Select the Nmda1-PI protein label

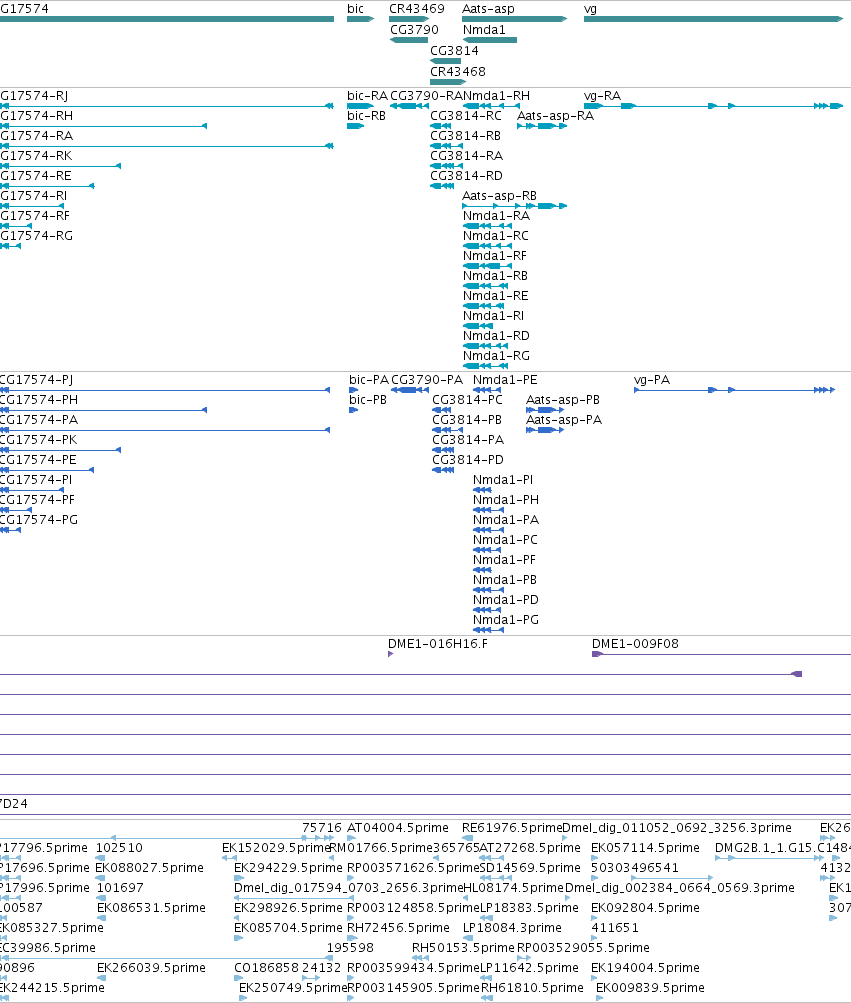click(503, 480)
